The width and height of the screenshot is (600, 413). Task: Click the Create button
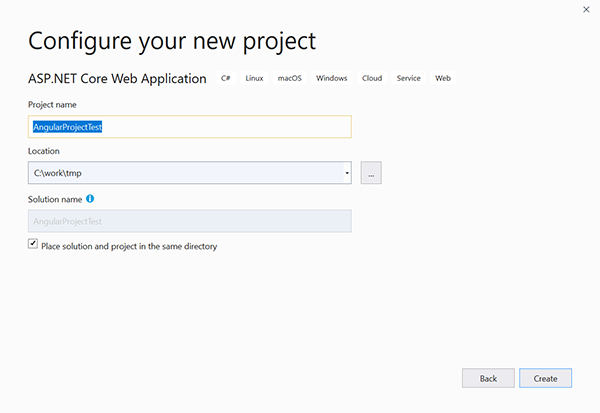[x=545, y=378]
